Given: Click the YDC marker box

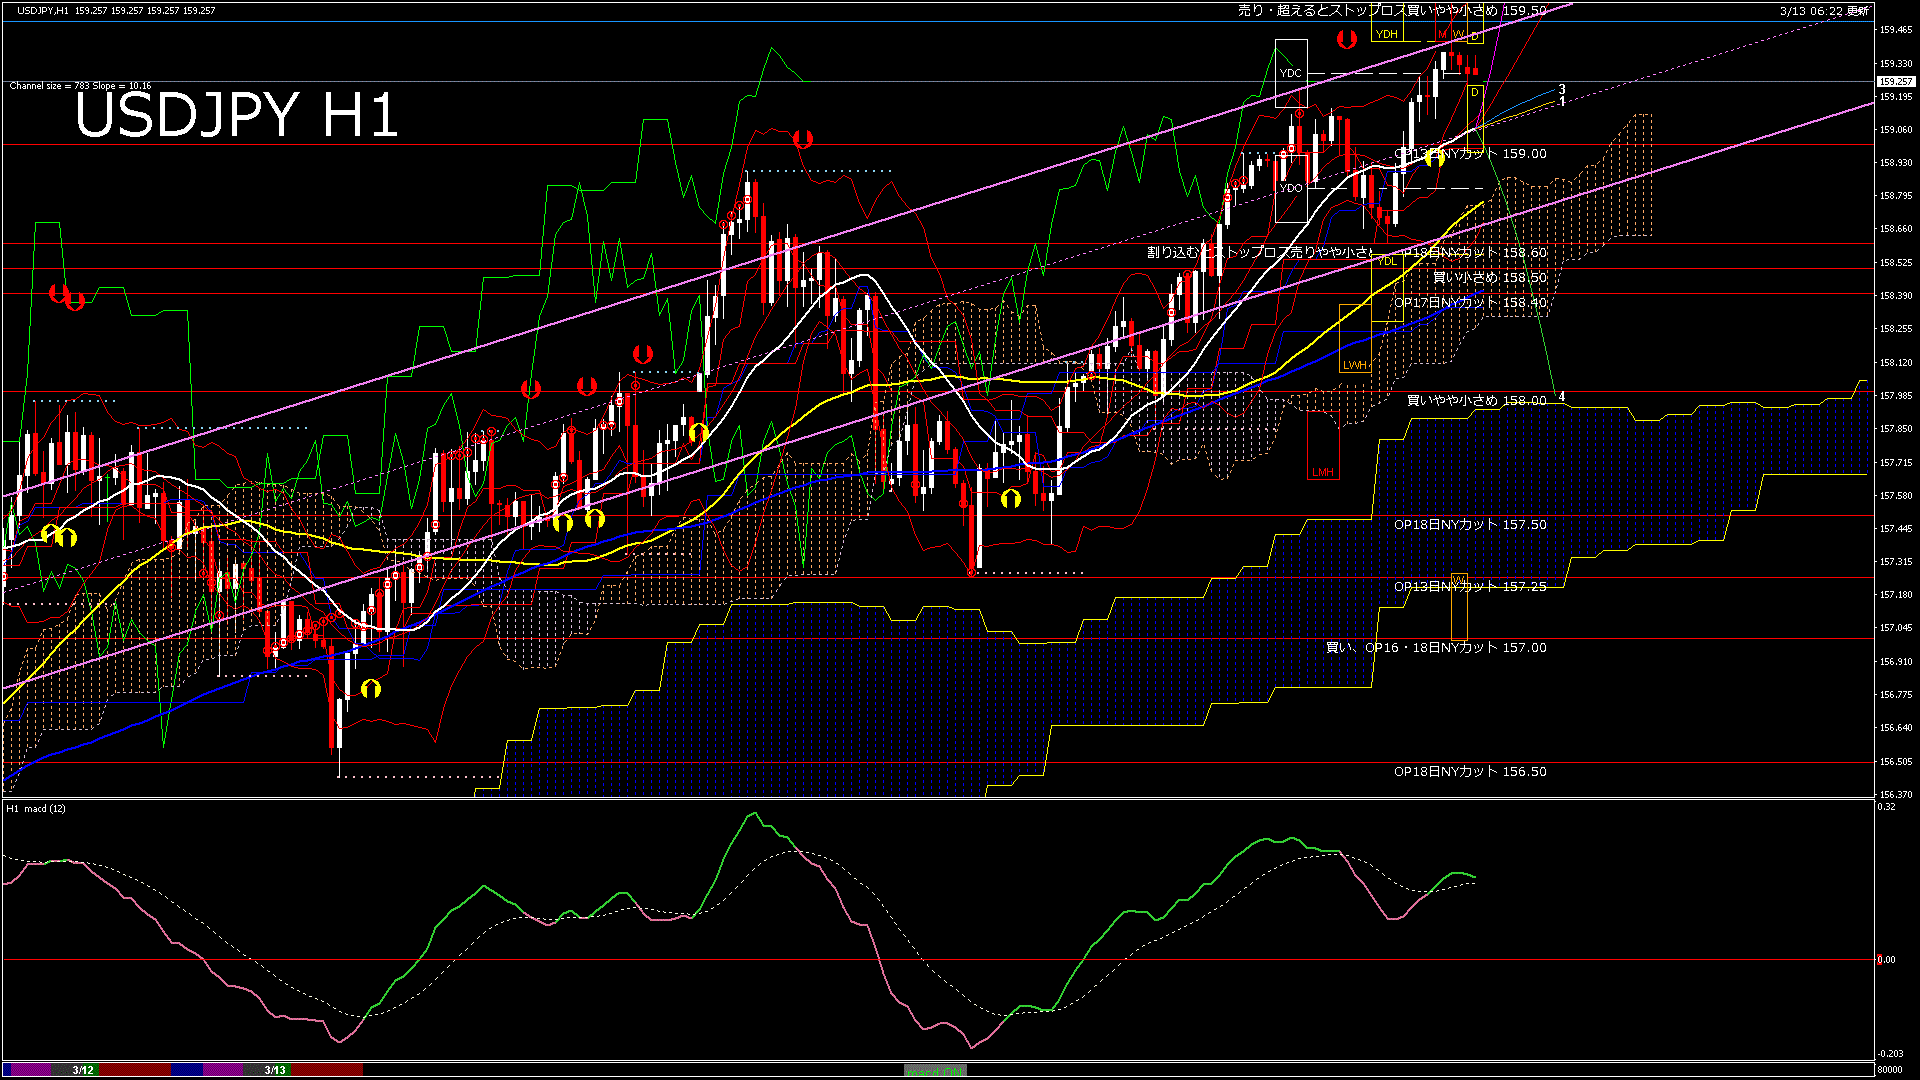Looking at the screenshot, I should click(x=1291, y=73).
